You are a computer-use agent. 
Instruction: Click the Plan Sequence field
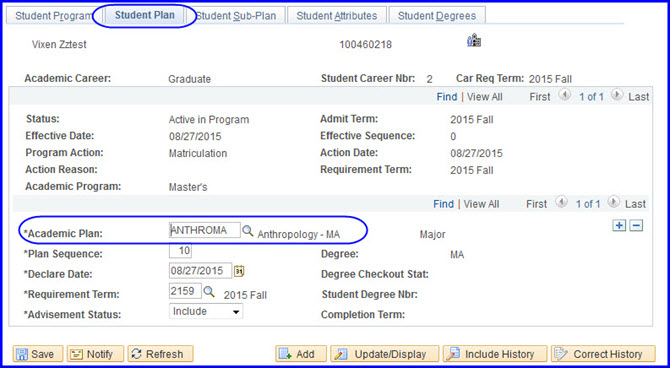tap(180, 250)
